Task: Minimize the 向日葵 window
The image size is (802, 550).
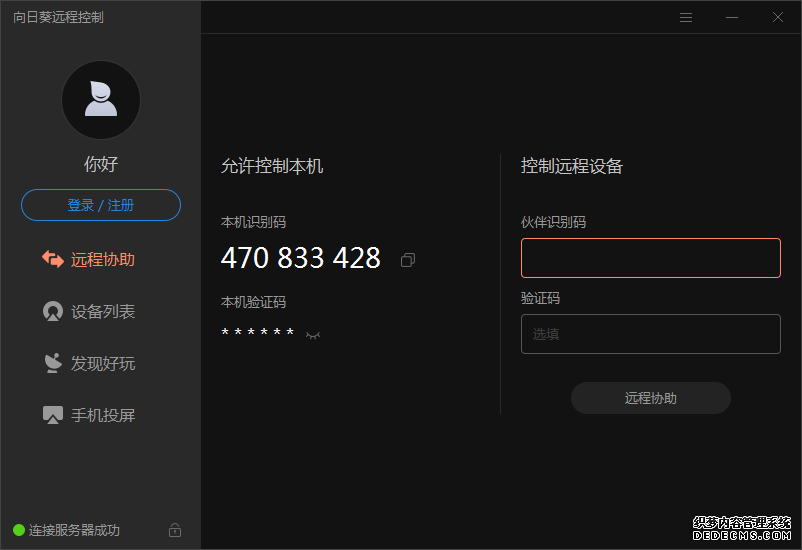Action: click(732, 17)
